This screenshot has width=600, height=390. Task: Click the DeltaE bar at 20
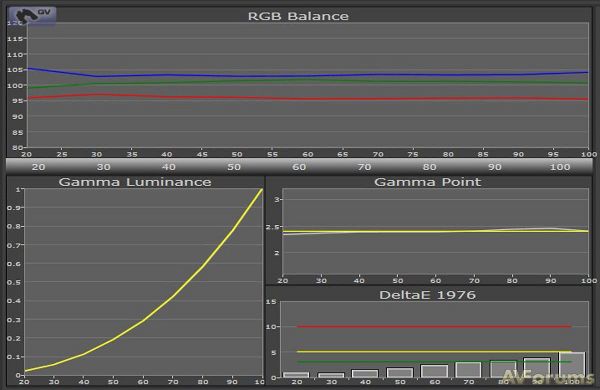296,375
